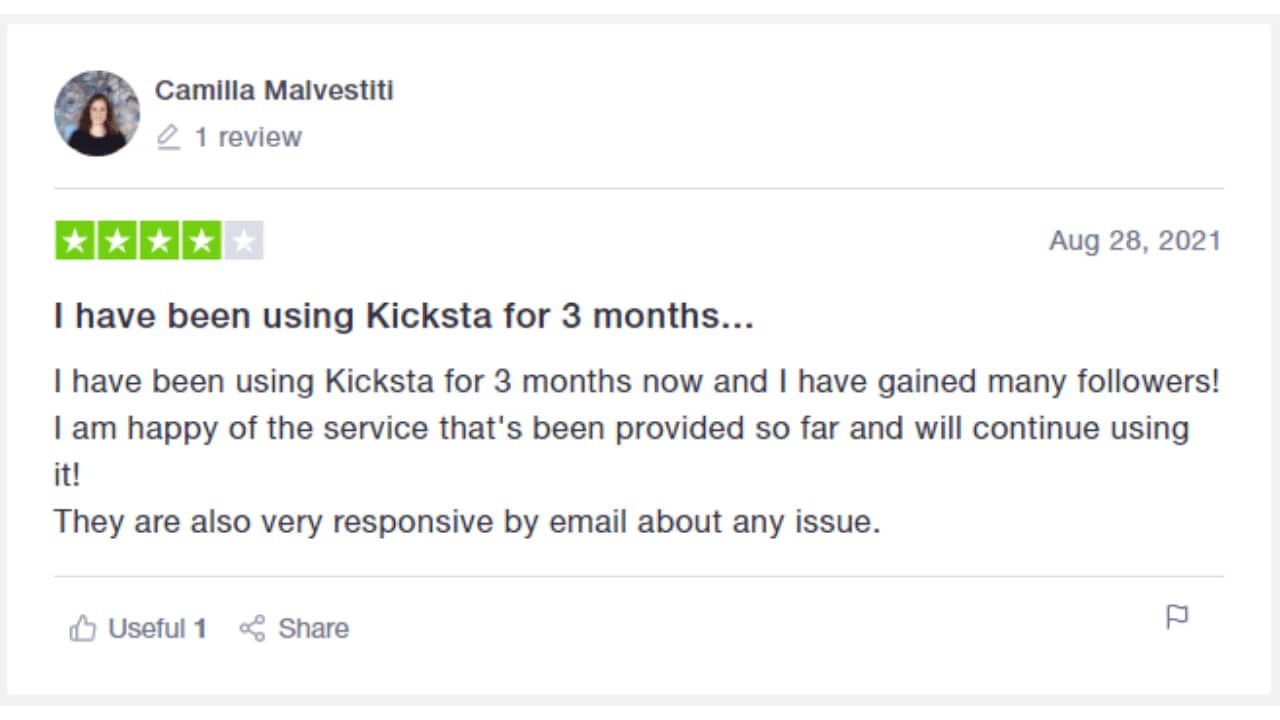Click the review's first body sentence
Viewport: 1280px width, 720px height.
(636, 382)
